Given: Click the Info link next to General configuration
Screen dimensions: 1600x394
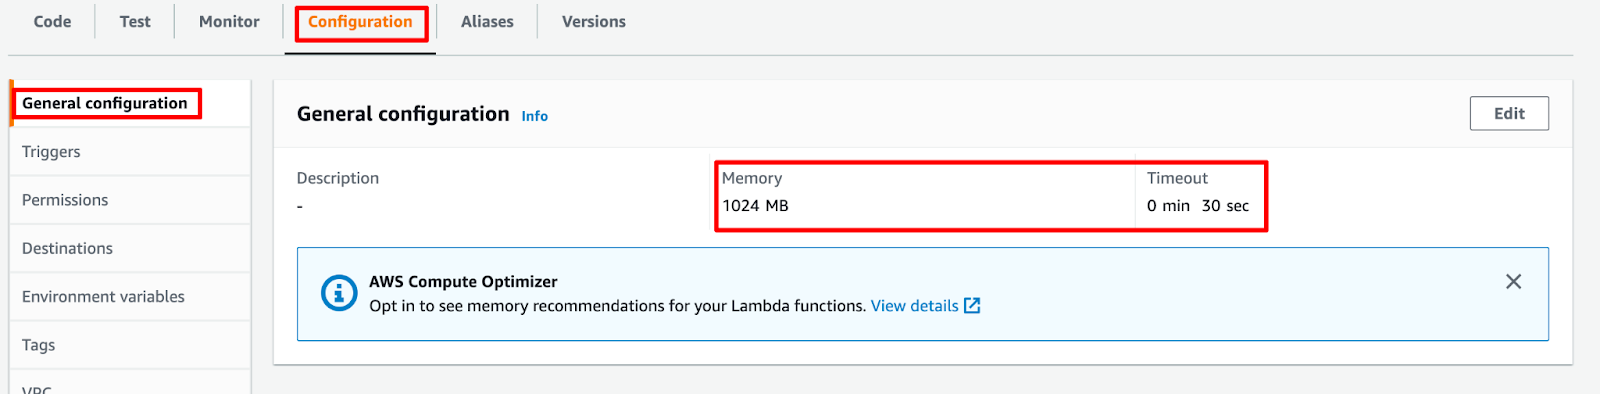Looking at the screenshot, I should click(x=535, y=116).
